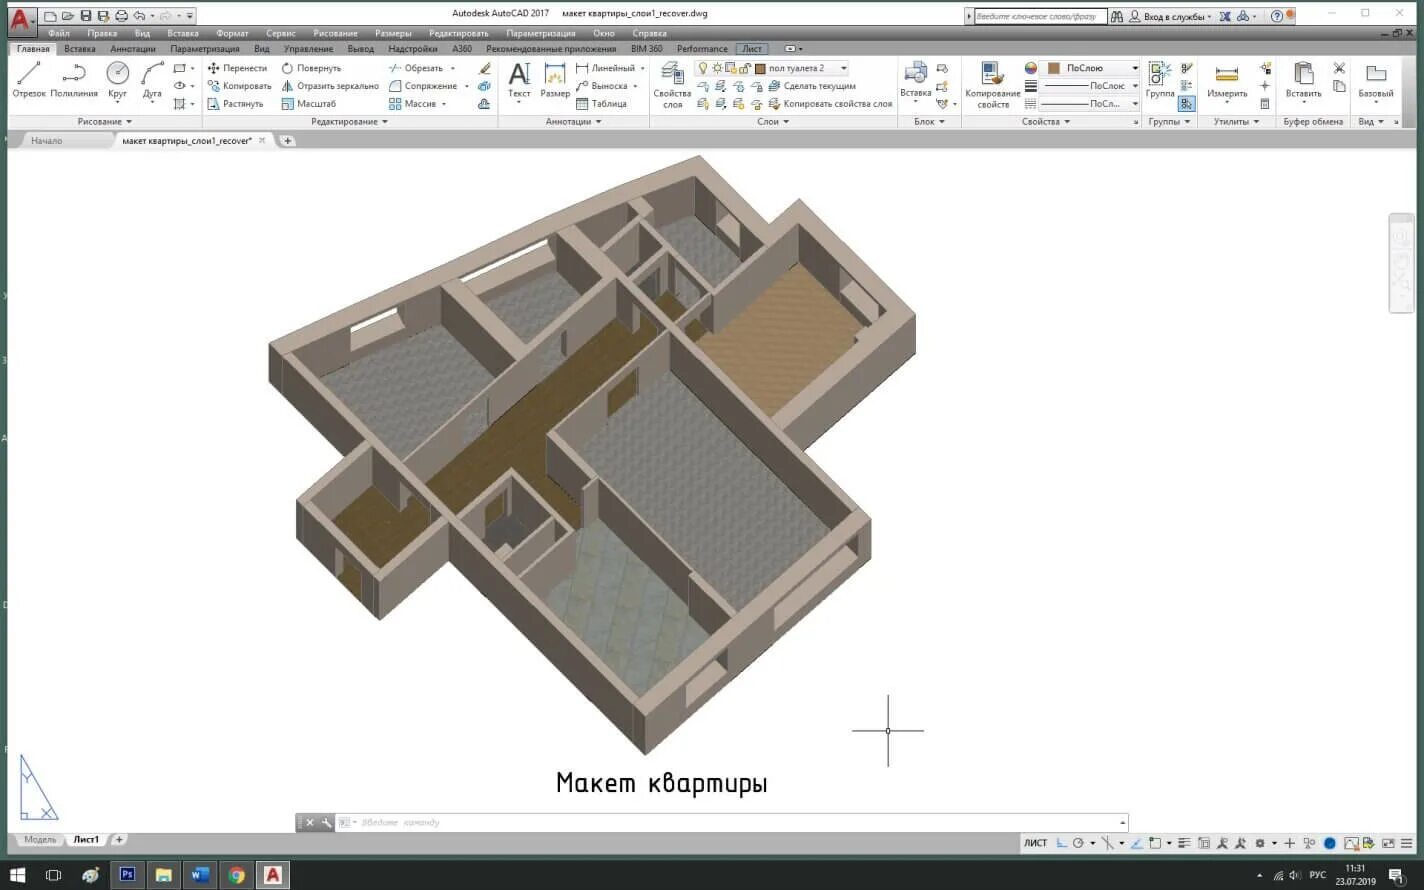
Task: Click the Сопряжение fillet tool
Action: 423,86
